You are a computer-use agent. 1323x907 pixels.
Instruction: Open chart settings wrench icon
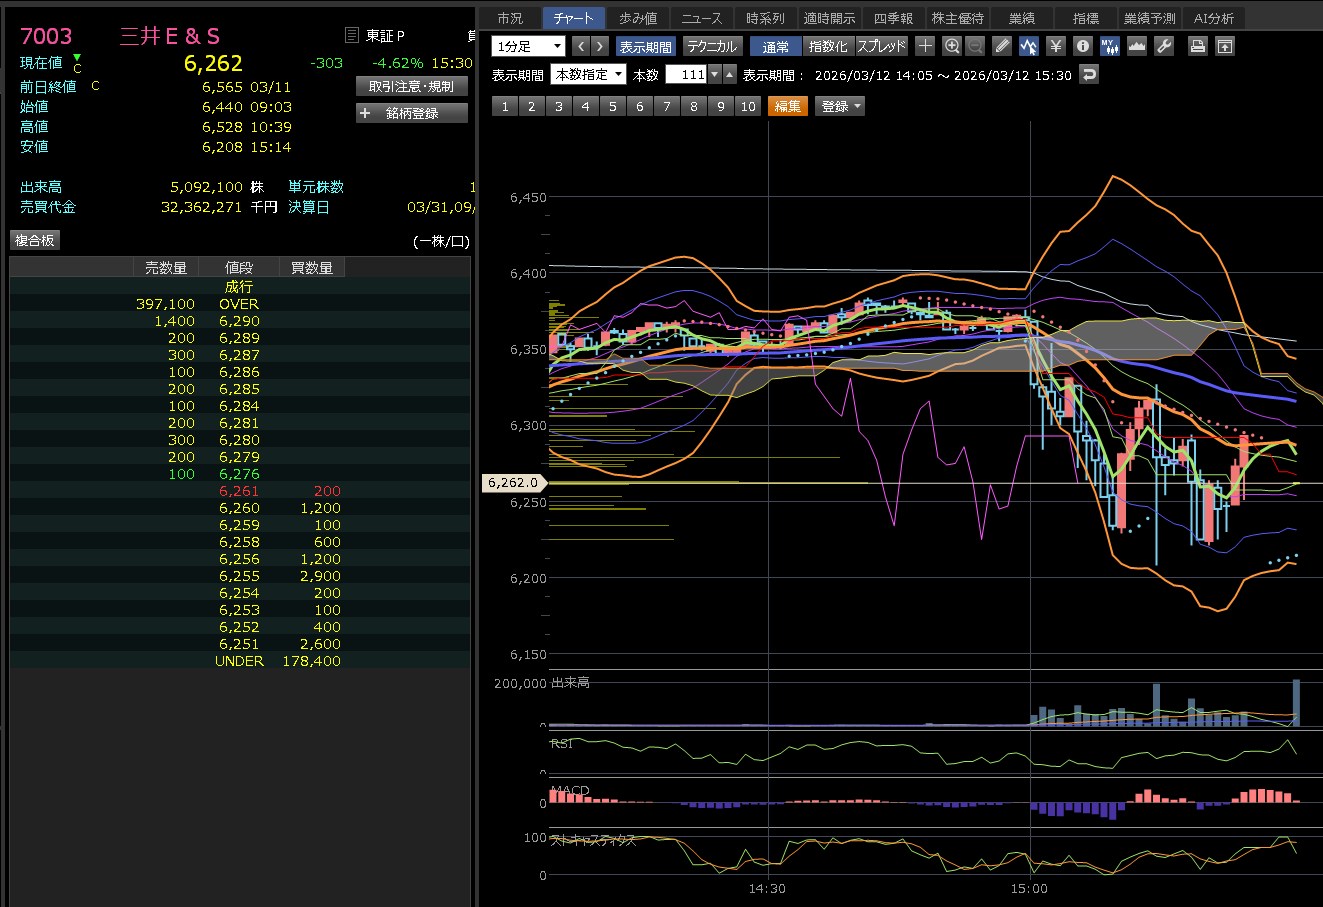(1163, 46)
